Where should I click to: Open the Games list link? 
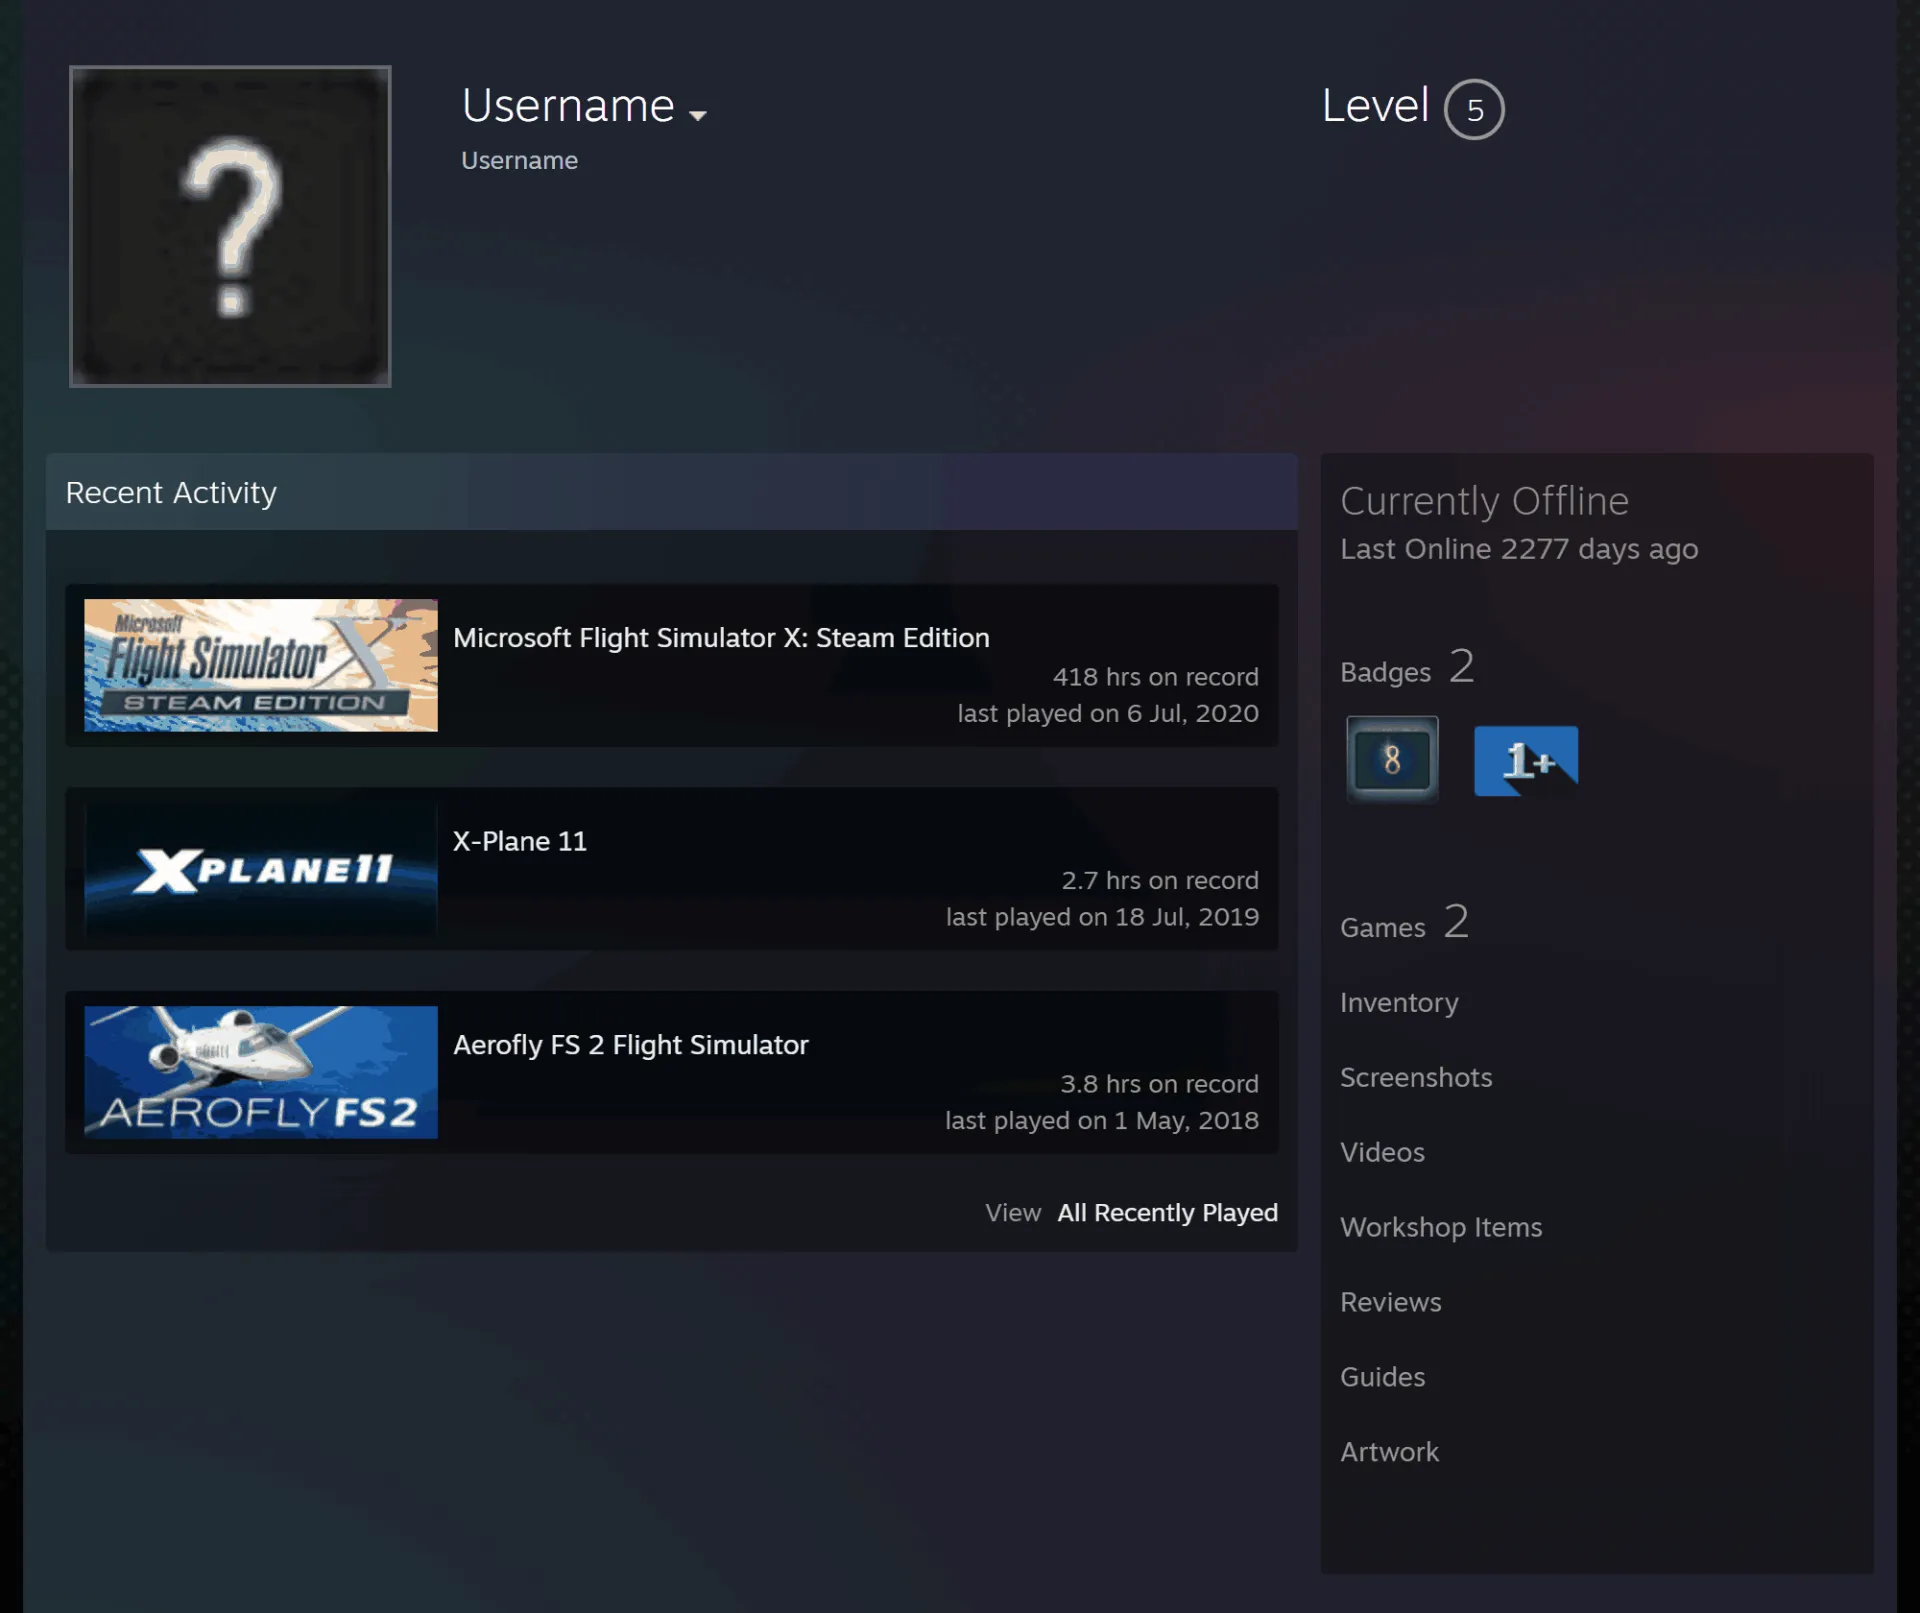coord(1404,923)
